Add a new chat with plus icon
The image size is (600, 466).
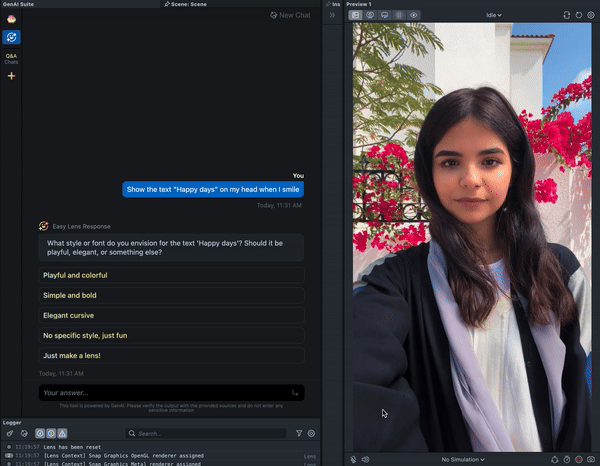pyautogui.click(x=12, y=76)
